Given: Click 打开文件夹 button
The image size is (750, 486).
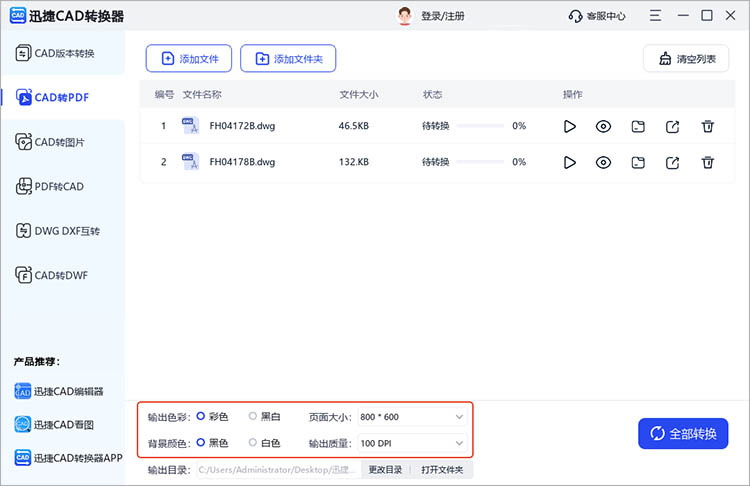Looking at the screenshot, I should [x=442, y=470].
